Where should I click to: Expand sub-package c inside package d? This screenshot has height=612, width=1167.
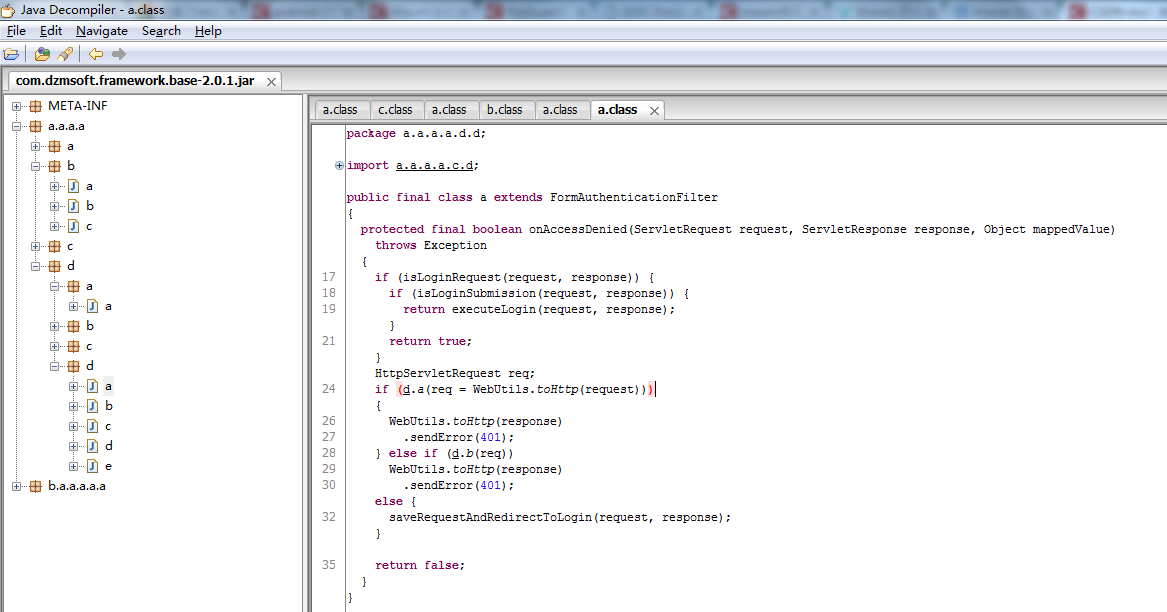(x=54, y=347)
